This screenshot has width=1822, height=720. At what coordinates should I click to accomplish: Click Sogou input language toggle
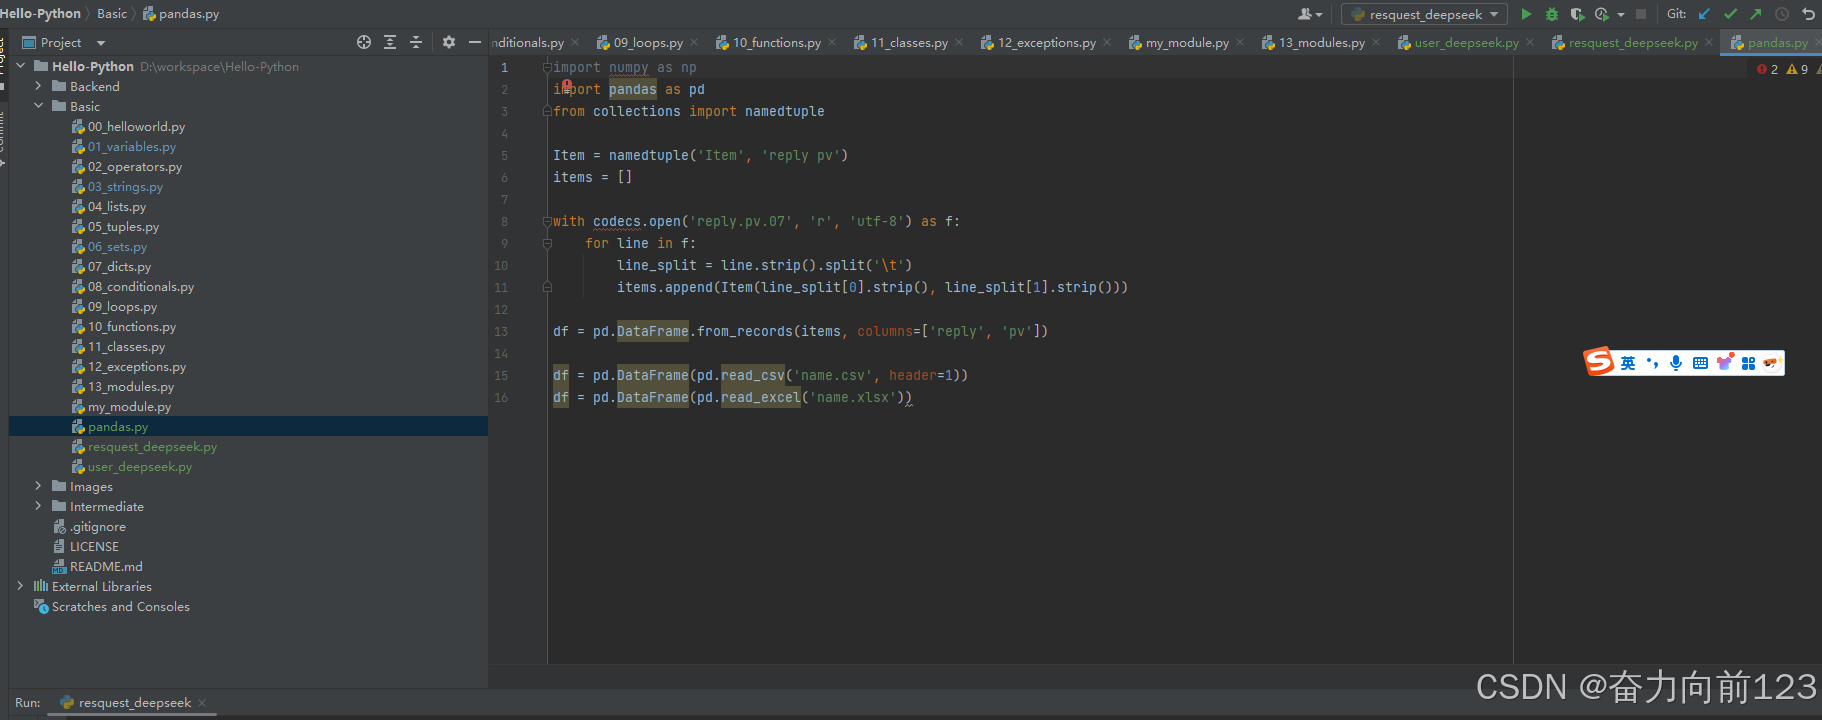[1627, 363]
